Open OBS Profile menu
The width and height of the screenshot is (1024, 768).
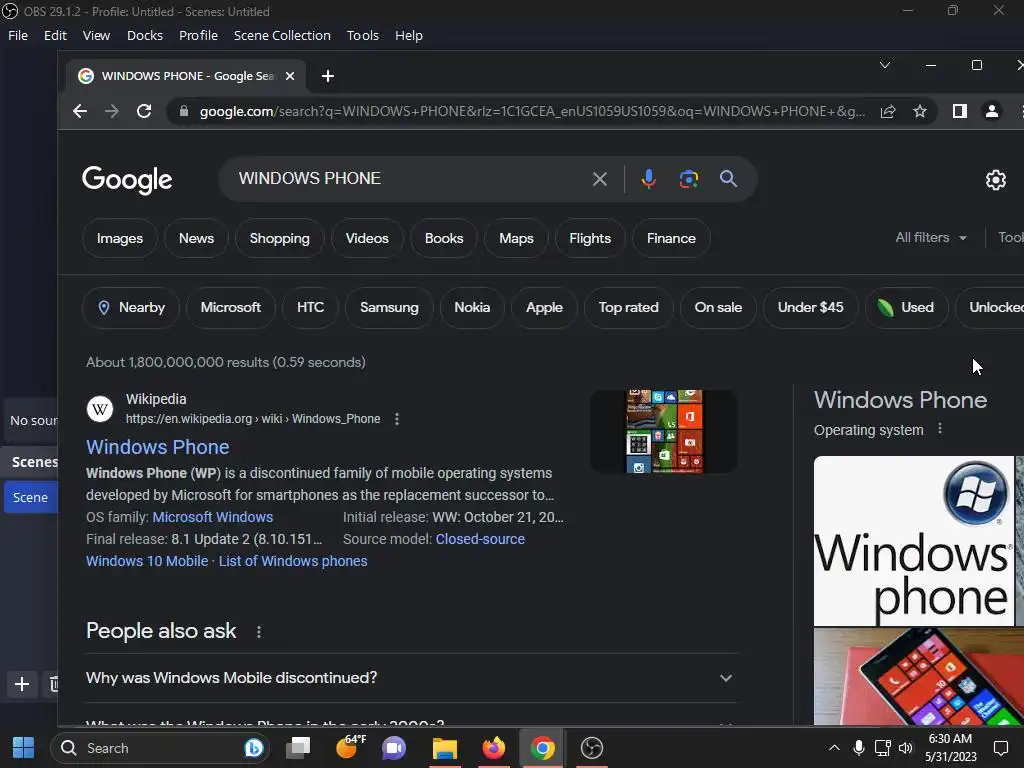pyautogui.click(x=198, y=35)
